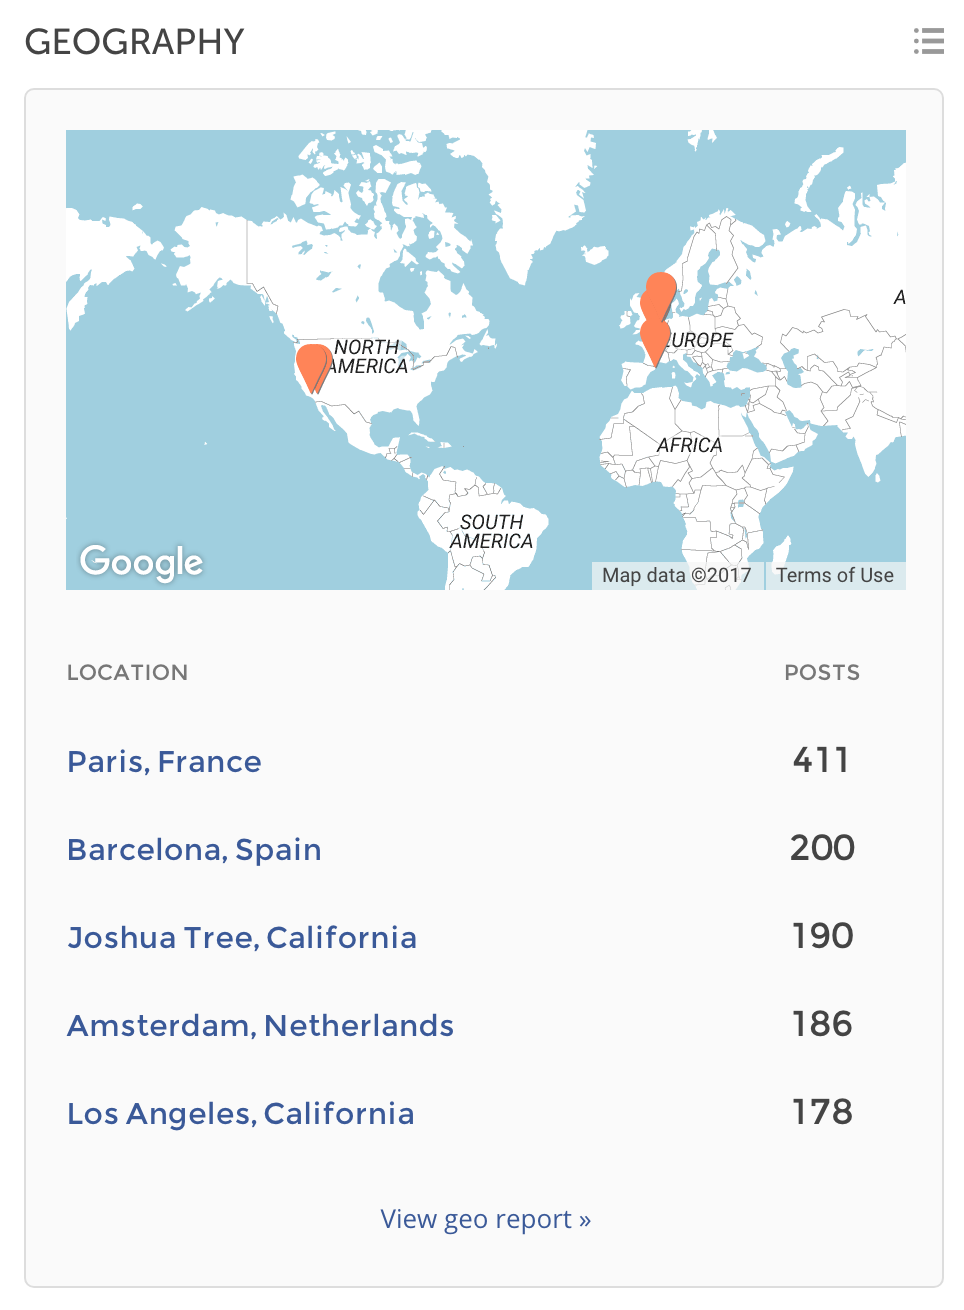
Task: Open Los Angeles, California link
Action: (240, 1114)
